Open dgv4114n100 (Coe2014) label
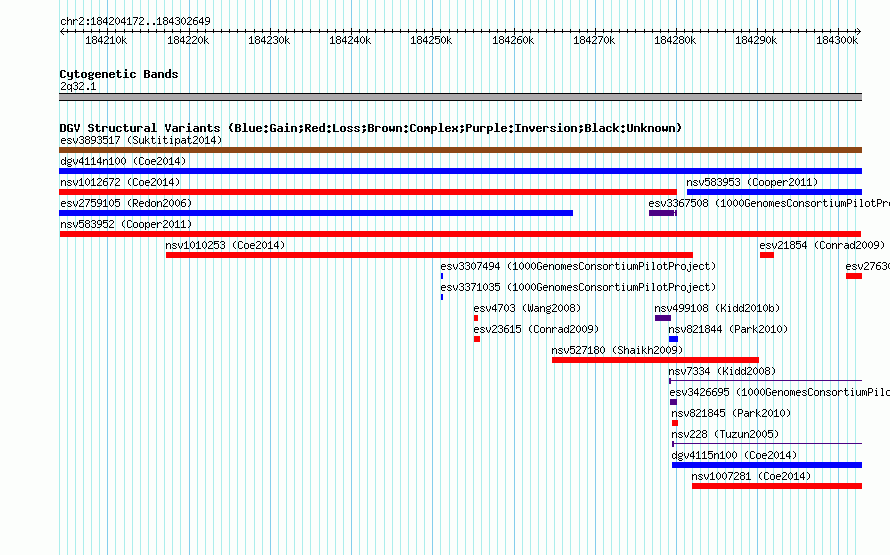890x555 pixels. tap(123, 161)
